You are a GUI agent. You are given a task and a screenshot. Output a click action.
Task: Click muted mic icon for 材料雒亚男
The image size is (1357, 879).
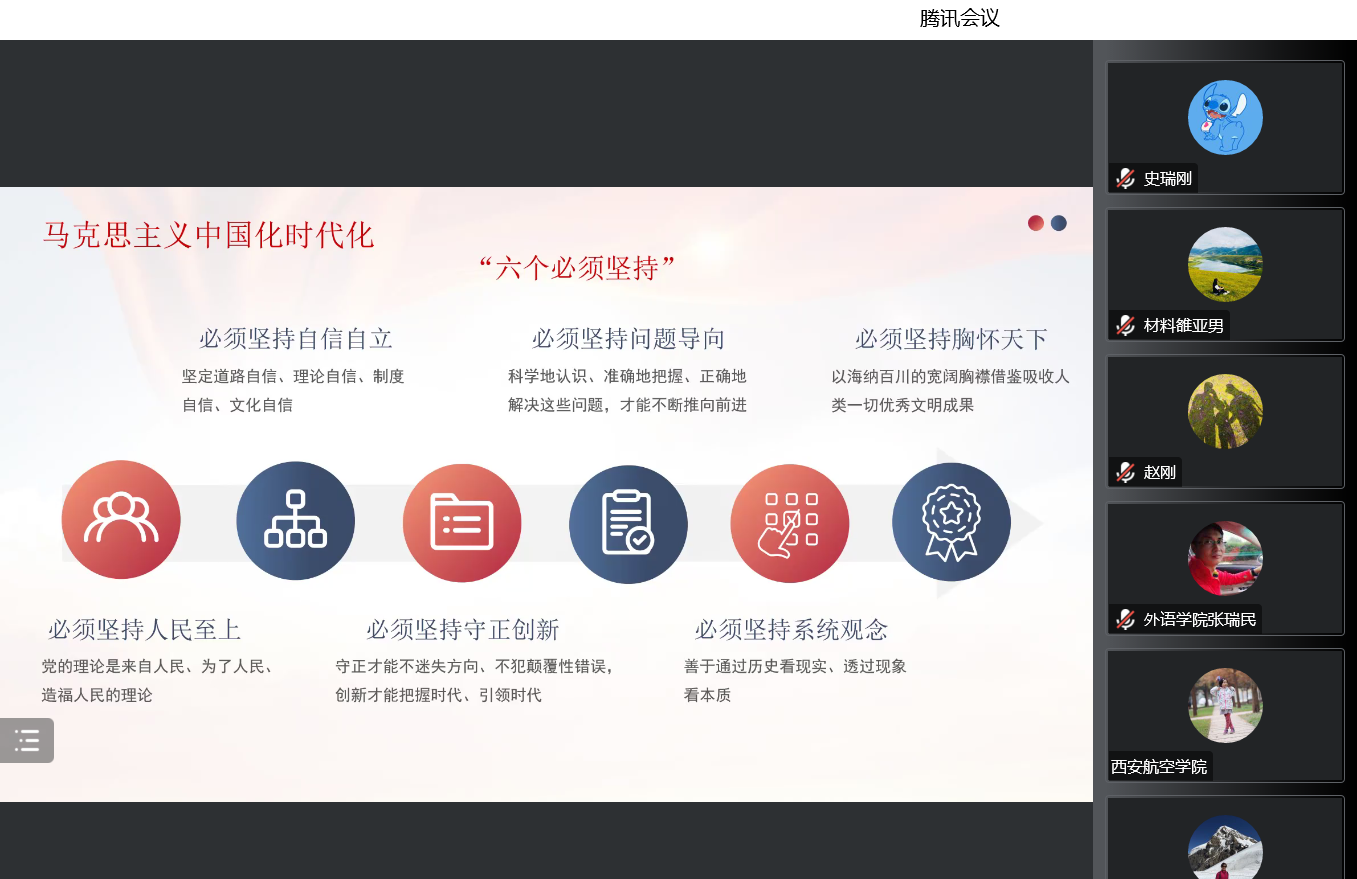click(x=1125, y=326)
